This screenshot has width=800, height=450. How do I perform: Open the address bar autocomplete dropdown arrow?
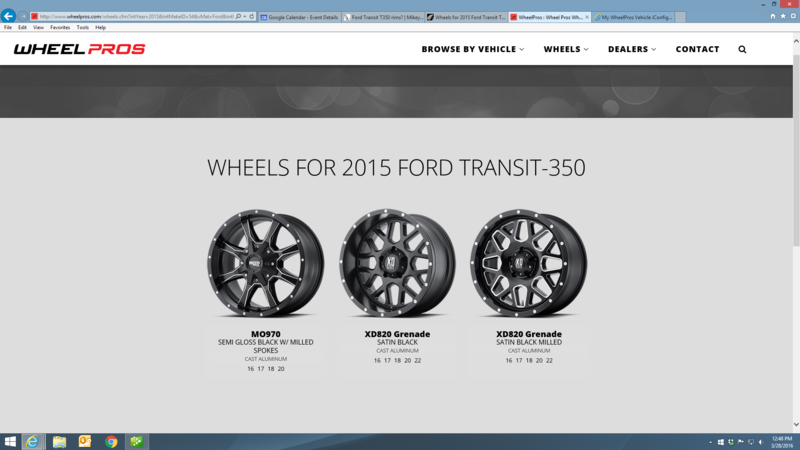(x=245, y=17)
